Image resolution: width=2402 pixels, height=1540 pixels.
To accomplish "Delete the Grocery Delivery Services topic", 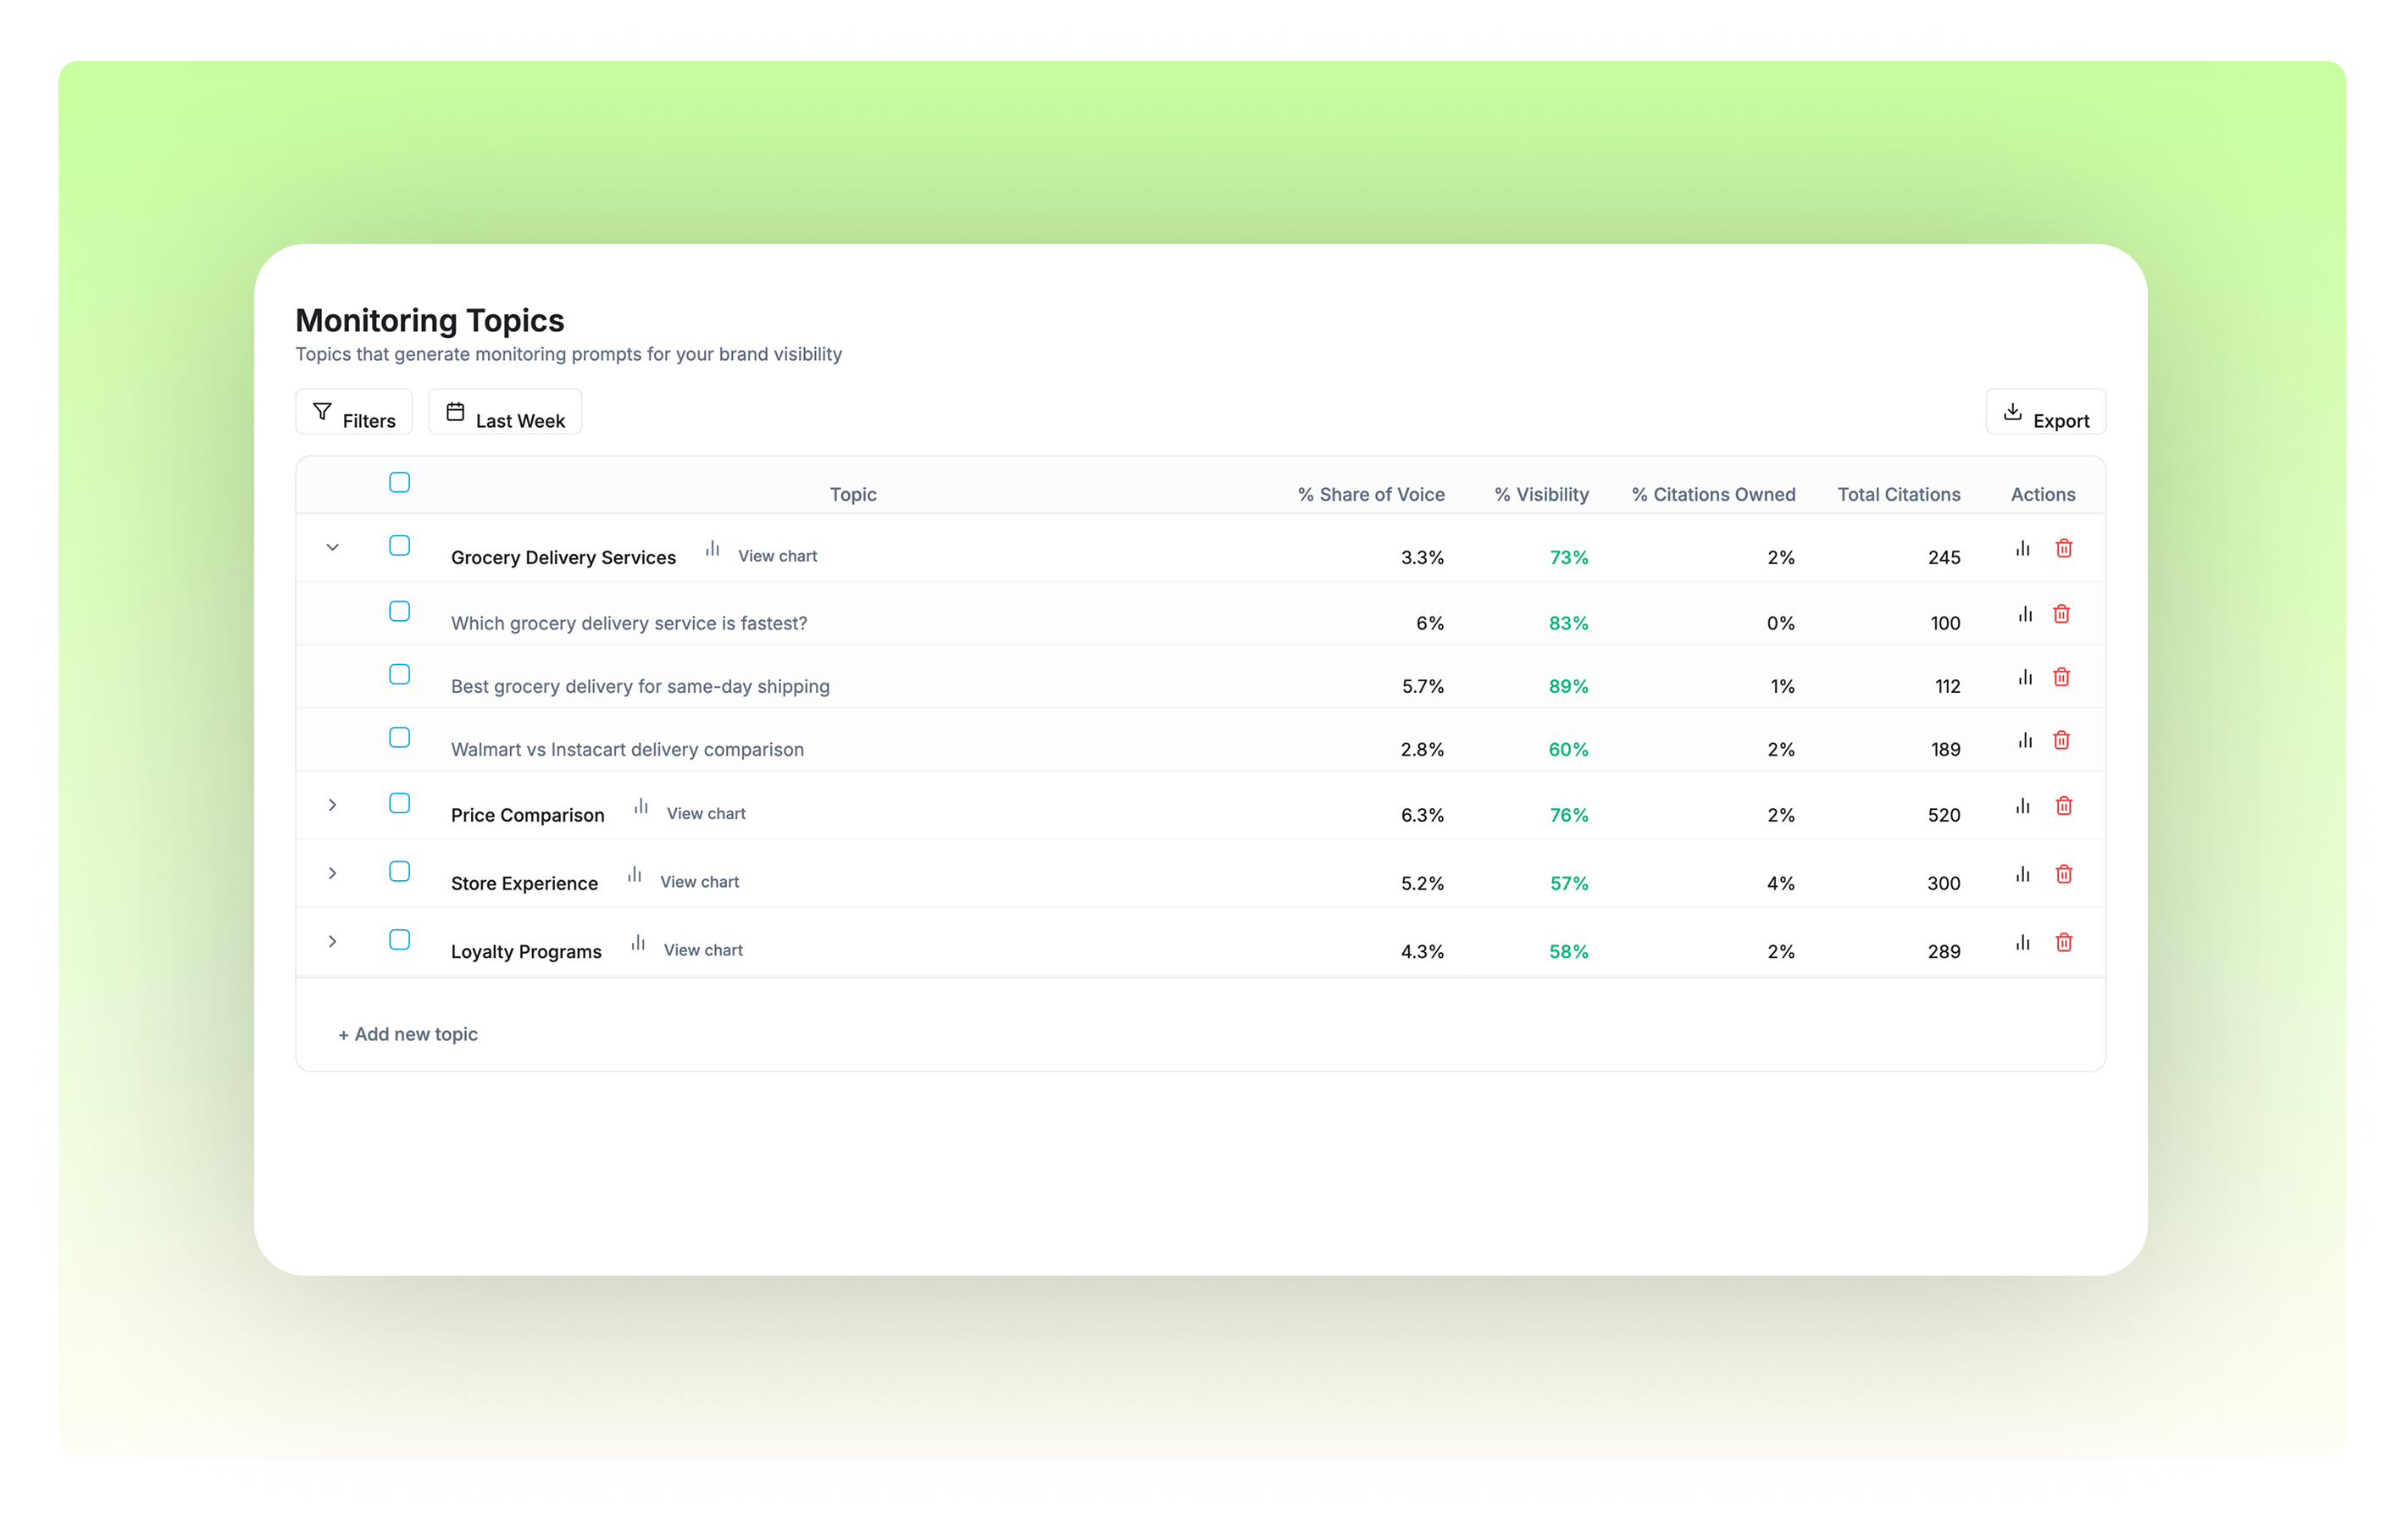I will (x=2063, y=548).
